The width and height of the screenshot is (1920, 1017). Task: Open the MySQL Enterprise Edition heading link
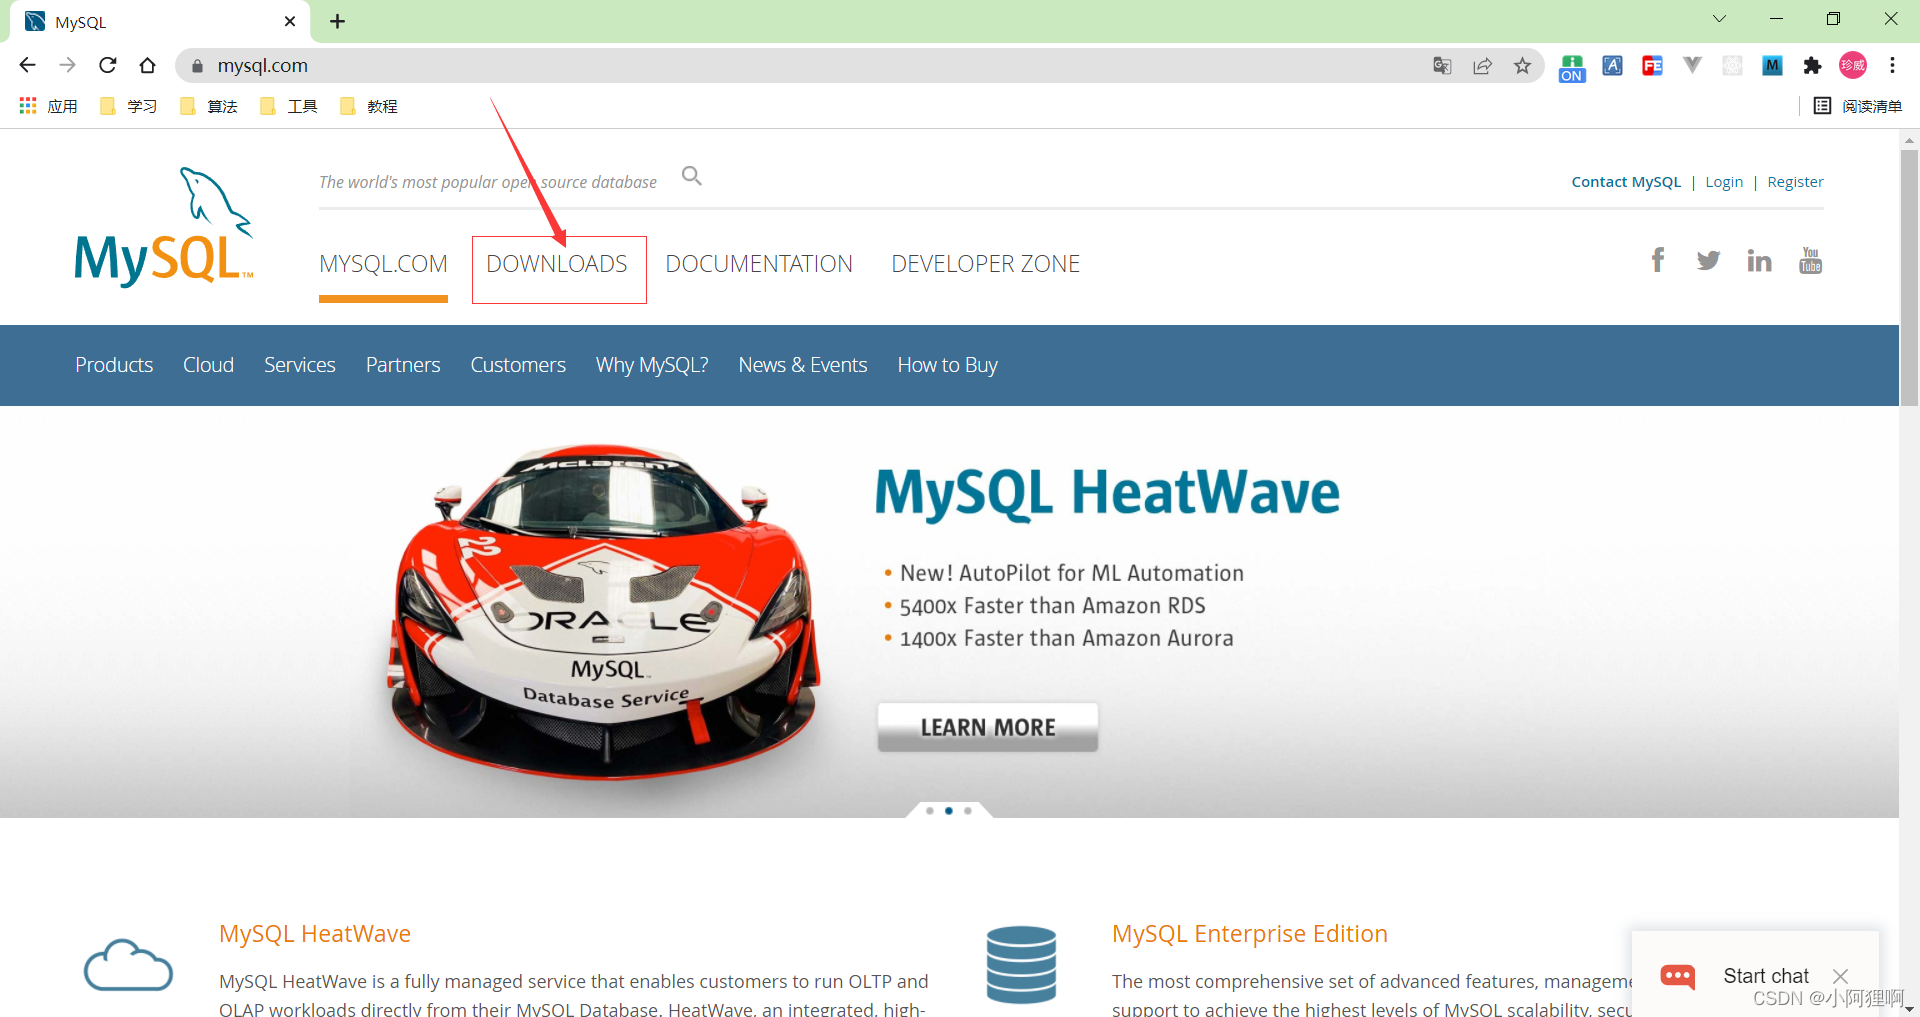coord(1250,934)
